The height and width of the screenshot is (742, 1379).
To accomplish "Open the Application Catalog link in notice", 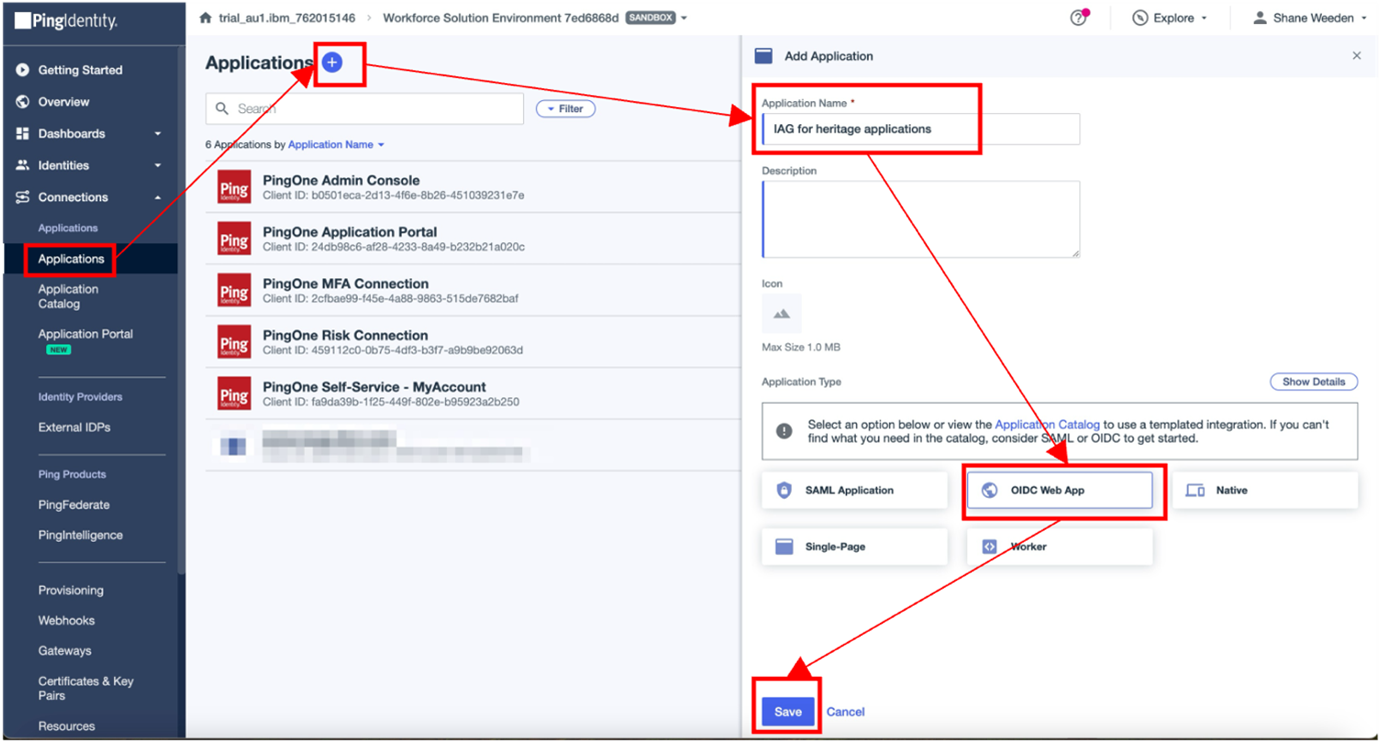I will pyautogui.click(x=1047, y=425).
